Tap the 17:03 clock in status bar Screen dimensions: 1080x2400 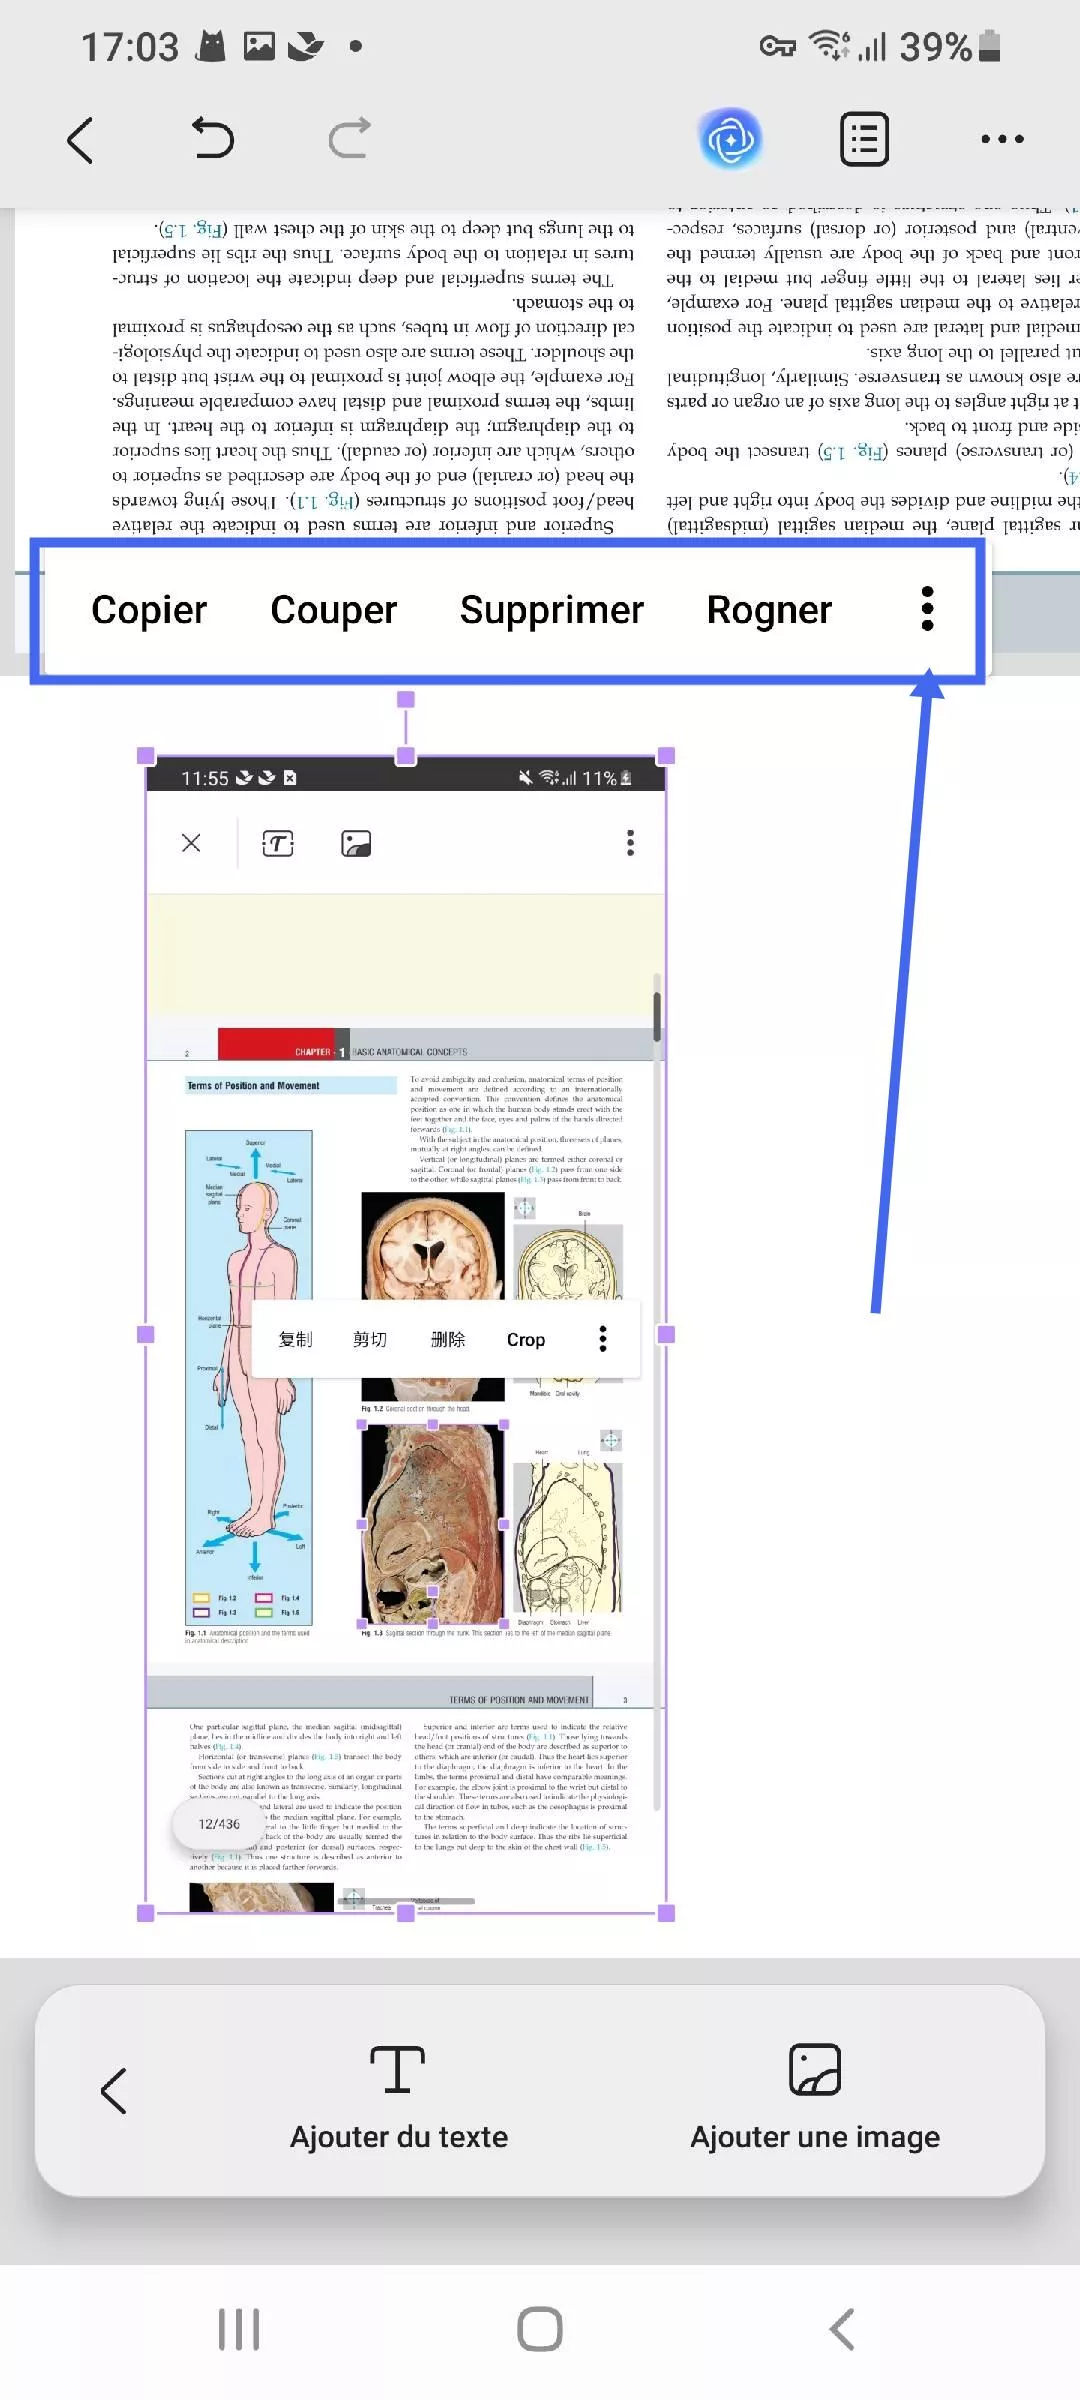(x=130, y=47)
